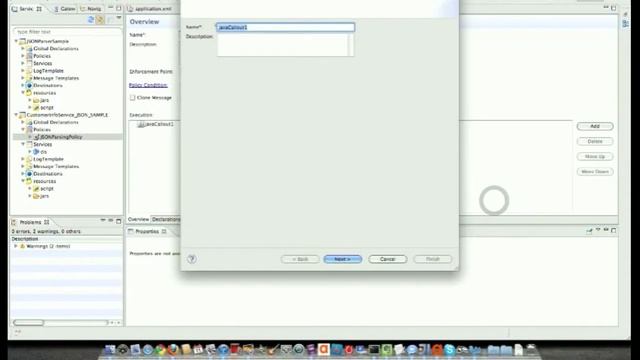Click the Move Up button

click(x=595, y=156)
